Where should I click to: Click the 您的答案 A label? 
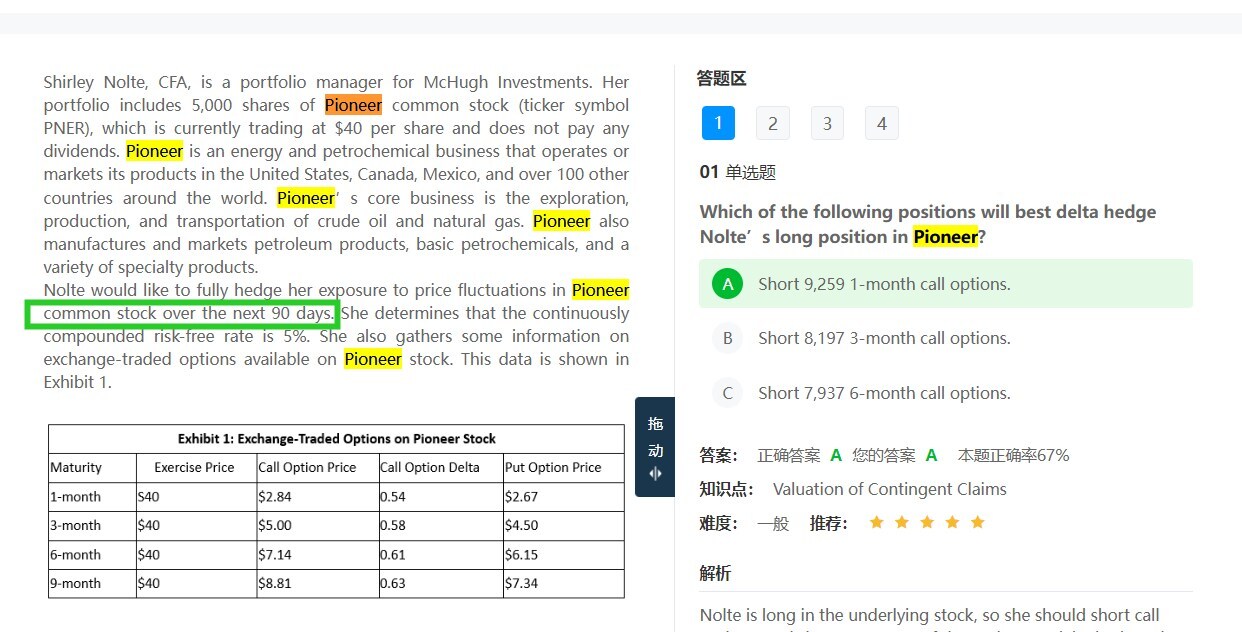click(x=895, y=455)
